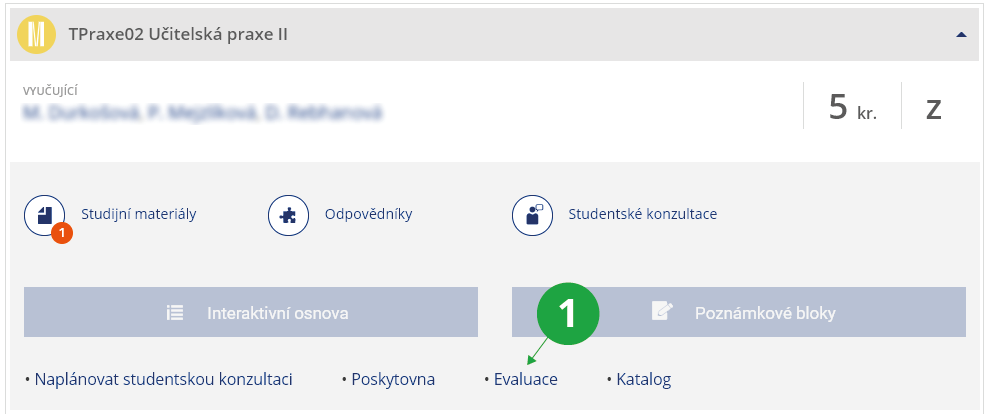Open the Evaluace link
Image resolution: width=992 pixels, height=414 pixels.
526,380
